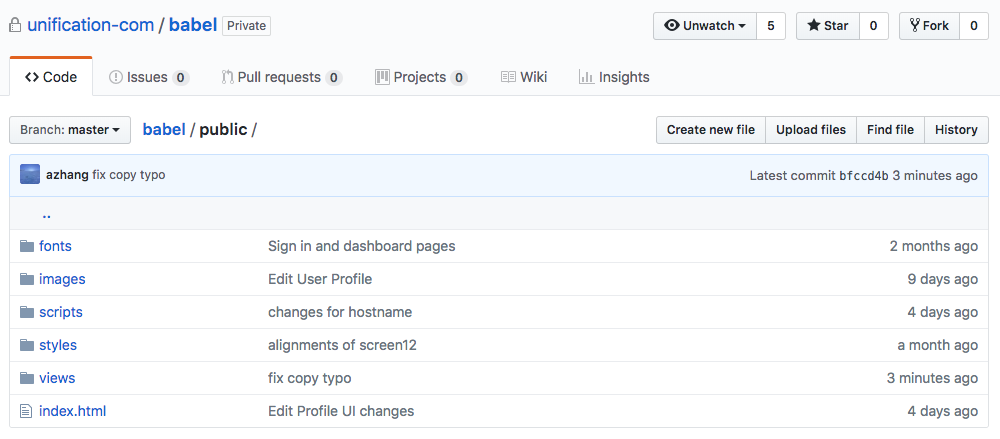Viewport: 1000px width, 439px height.
Task: Click the fonts folder icon
Action: click(x=27, y=246)
